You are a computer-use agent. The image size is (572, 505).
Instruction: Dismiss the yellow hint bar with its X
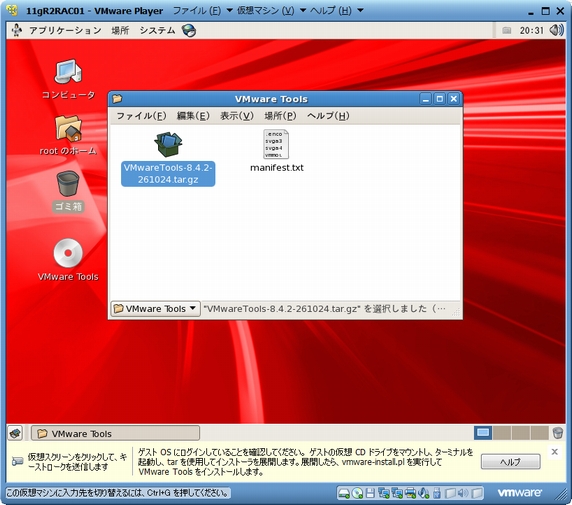554,452
